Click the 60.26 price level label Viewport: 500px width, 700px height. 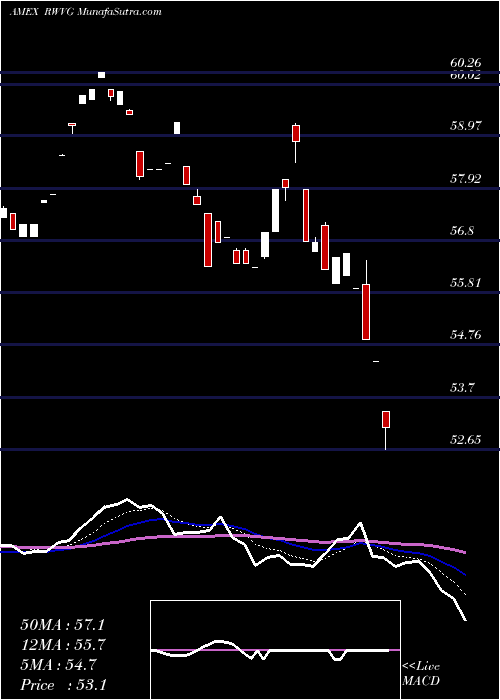(x=466, y=64)
